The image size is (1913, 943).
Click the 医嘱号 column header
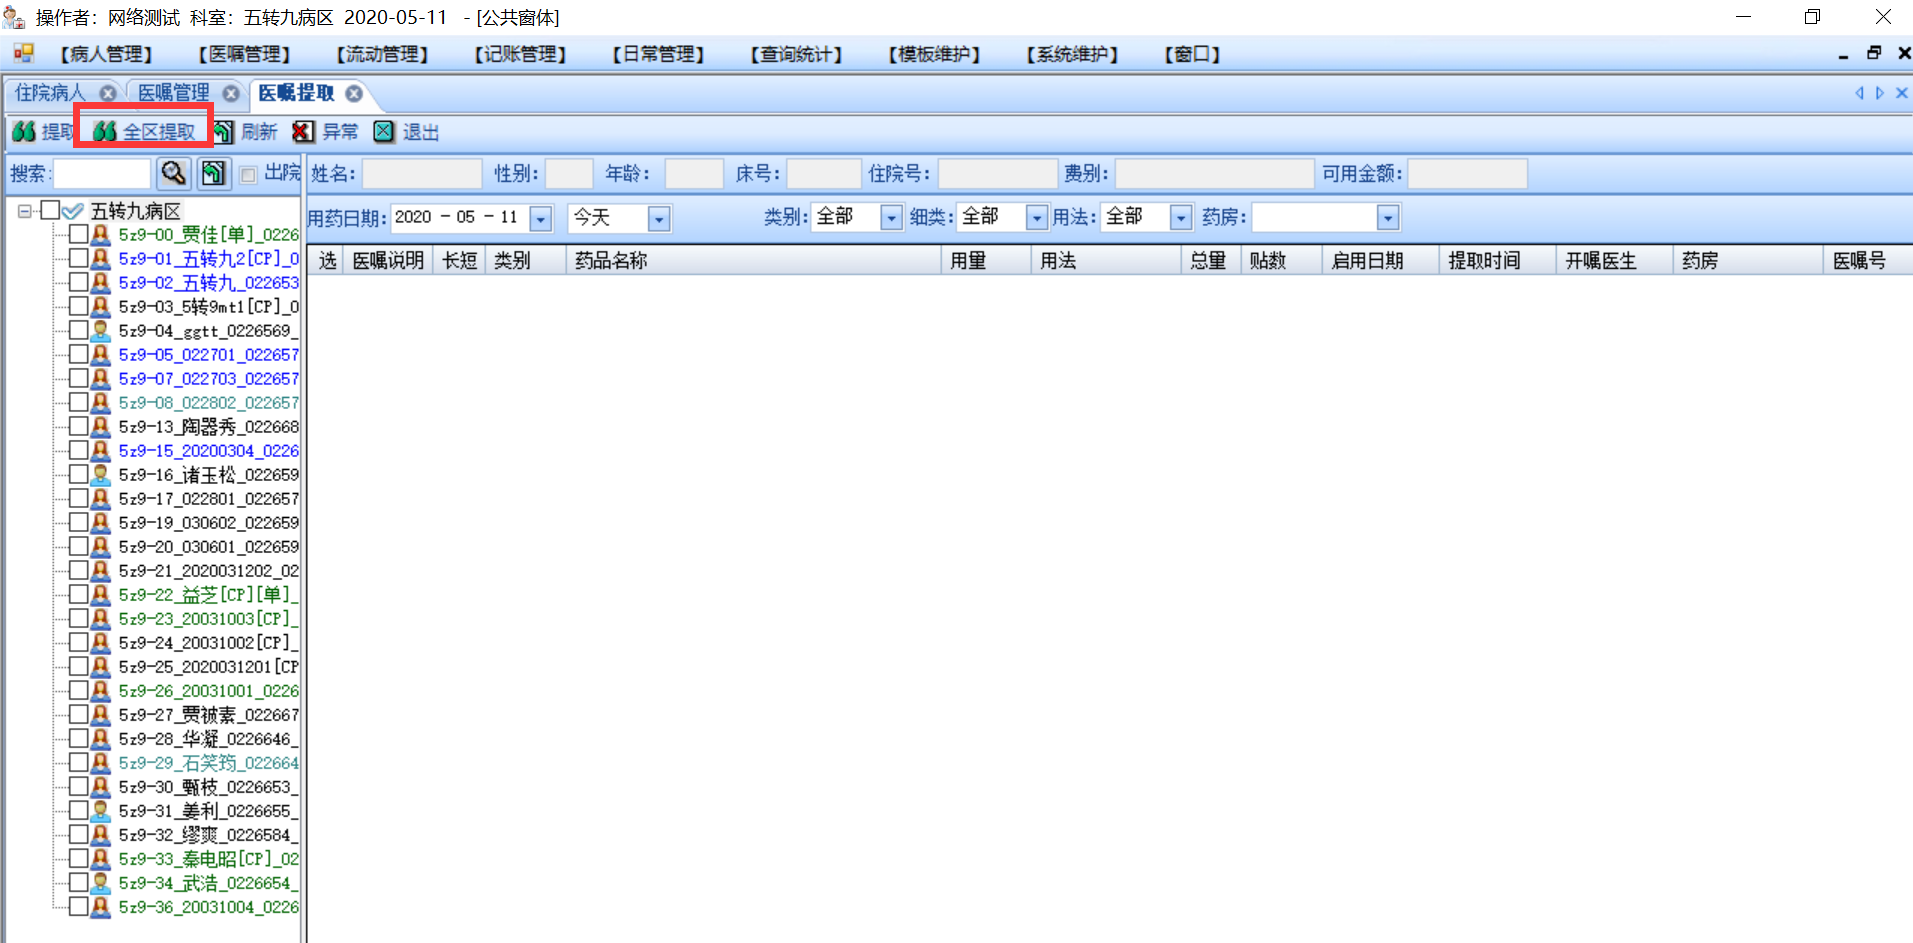[1868, 260]
